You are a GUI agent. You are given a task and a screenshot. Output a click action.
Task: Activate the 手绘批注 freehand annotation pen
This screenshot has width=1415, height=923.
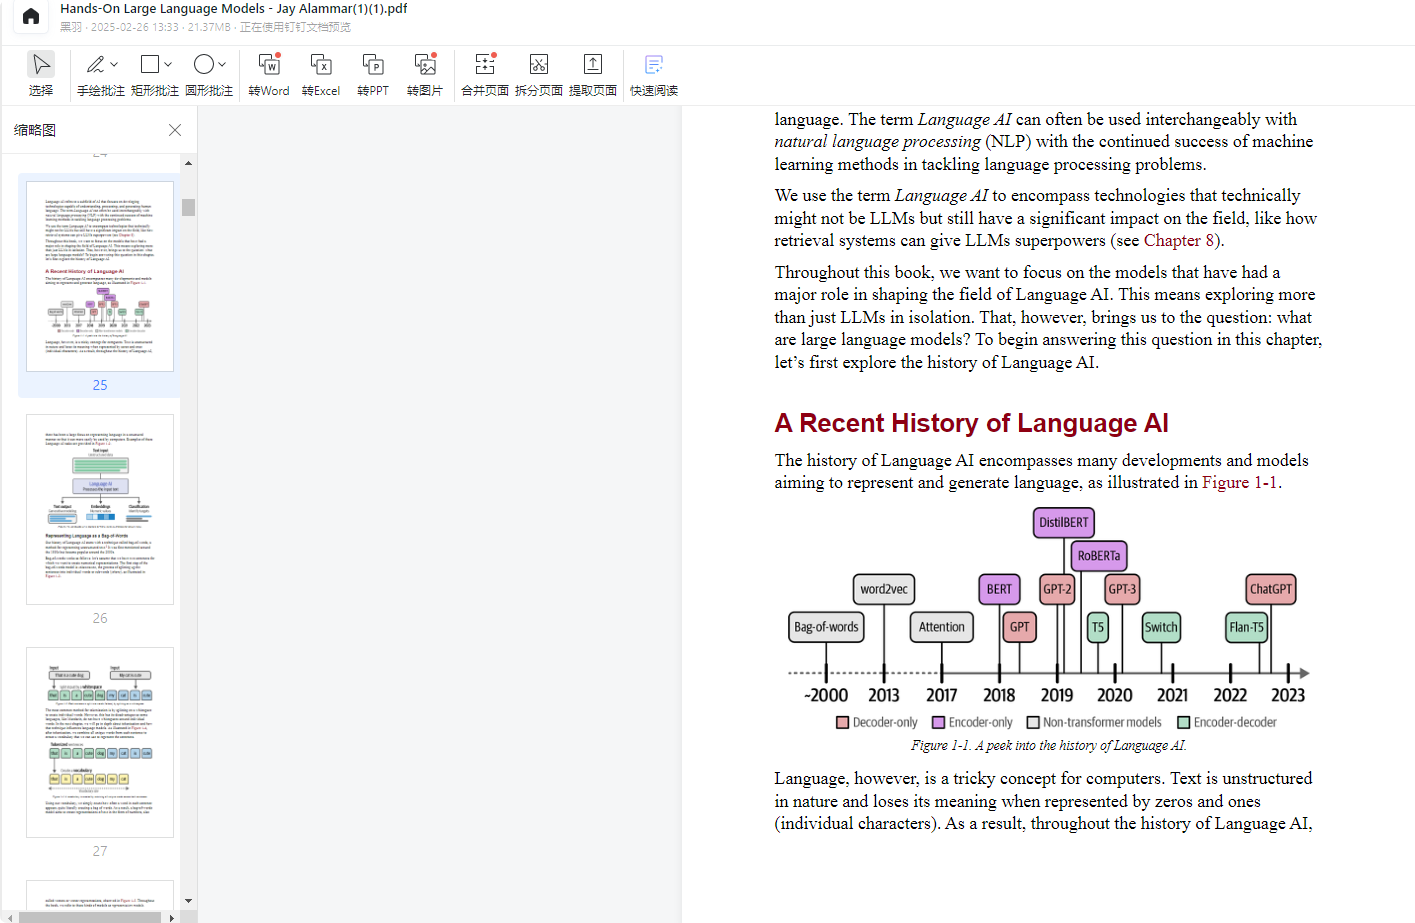(95, 65)
